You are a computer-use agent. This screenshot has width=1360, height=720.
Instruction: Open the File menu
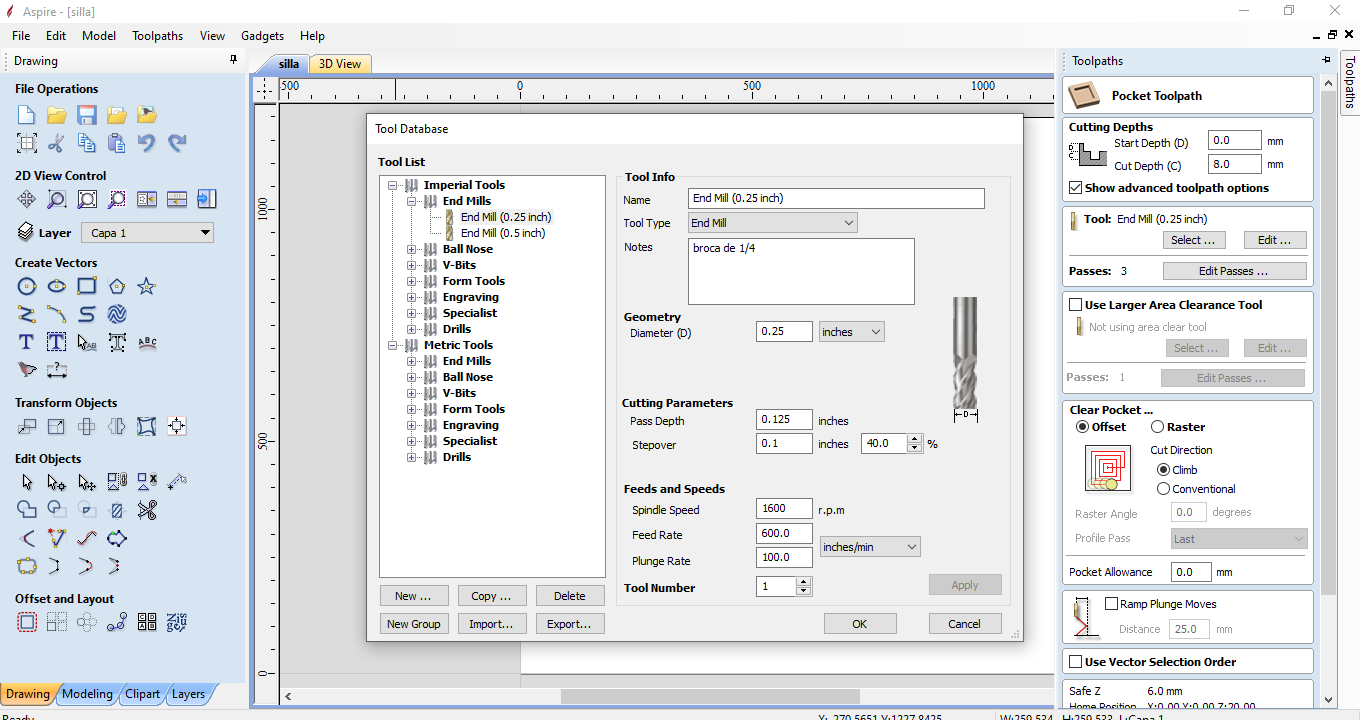coord(21,35)
